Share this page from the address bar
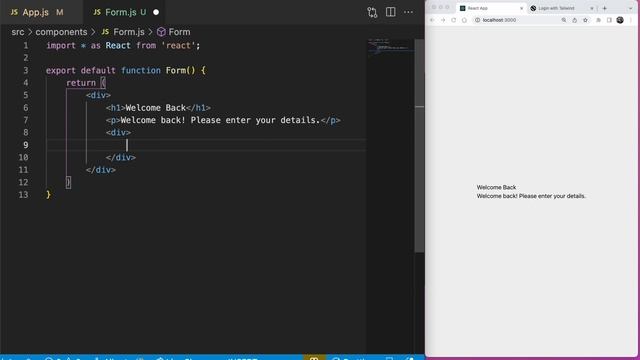This screenshot has height=360, width=640. 574,20
